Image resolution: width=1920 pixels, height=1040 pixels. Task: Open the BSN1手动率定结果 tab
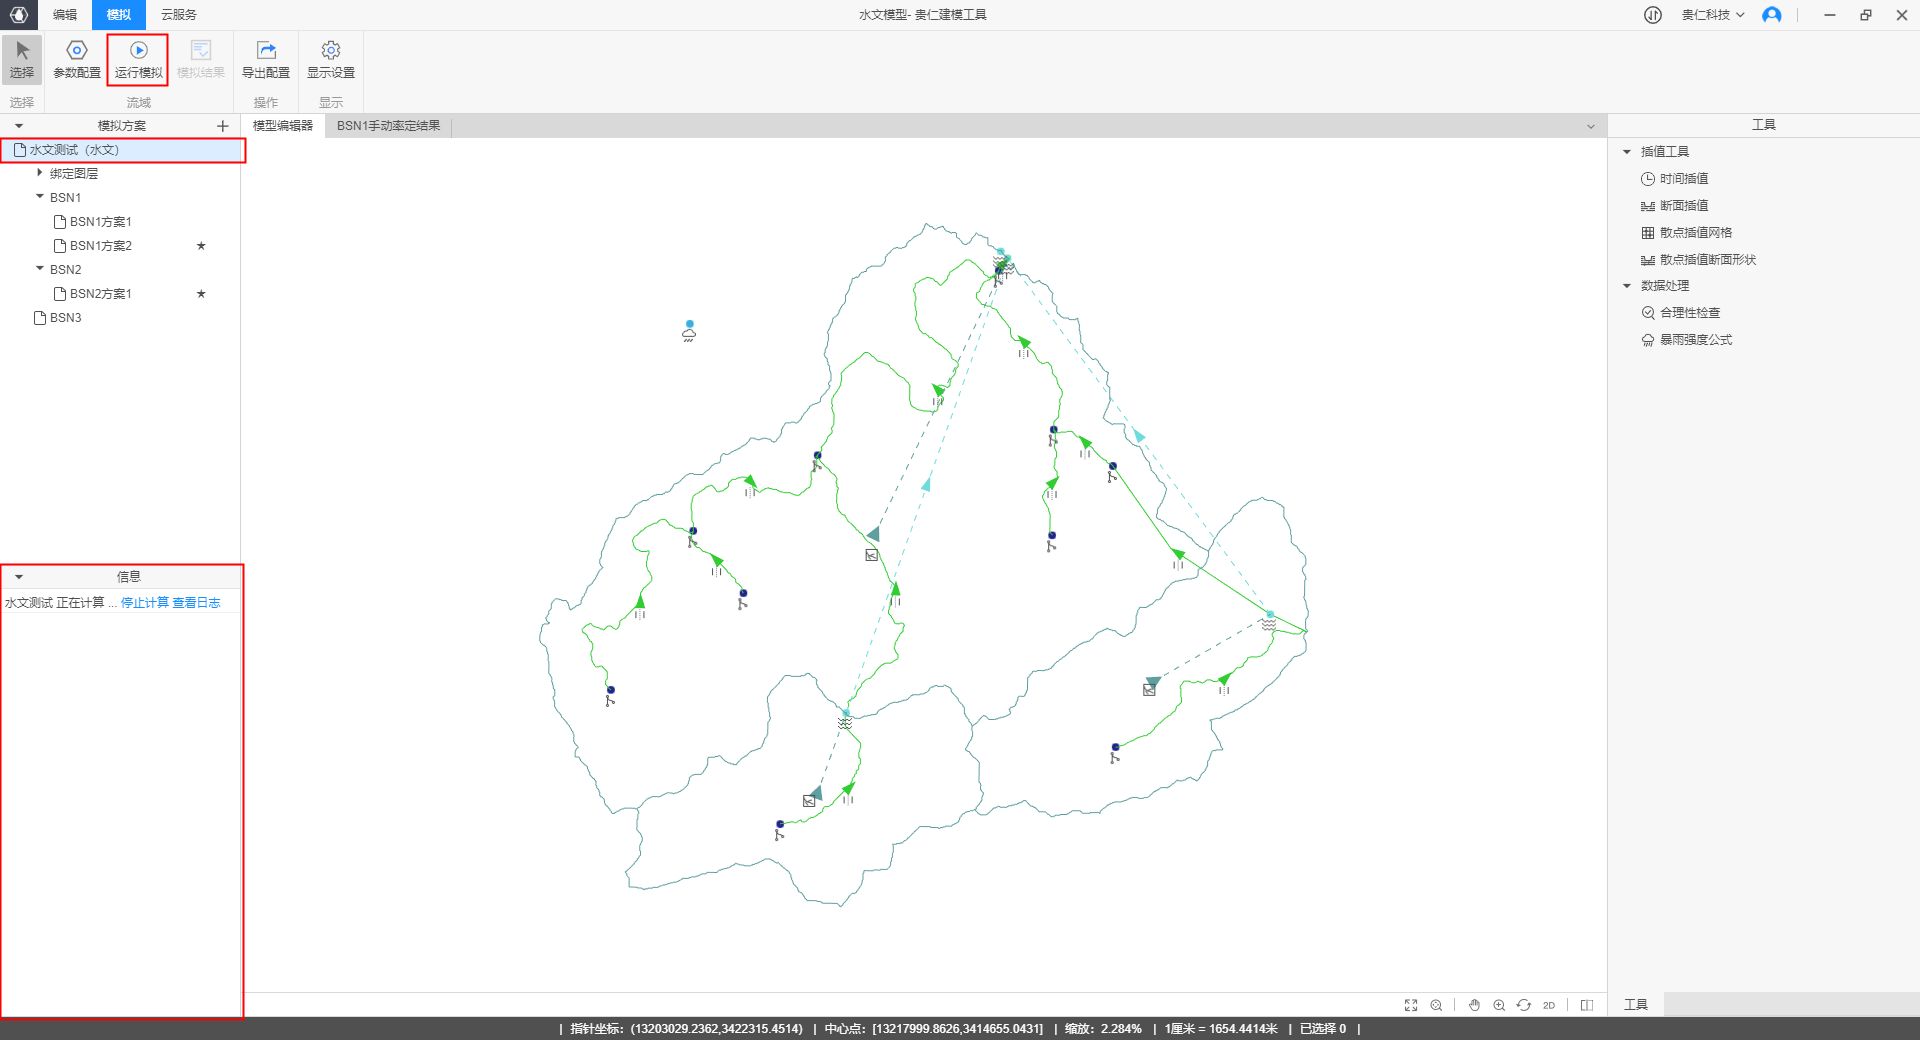(388, 126)
